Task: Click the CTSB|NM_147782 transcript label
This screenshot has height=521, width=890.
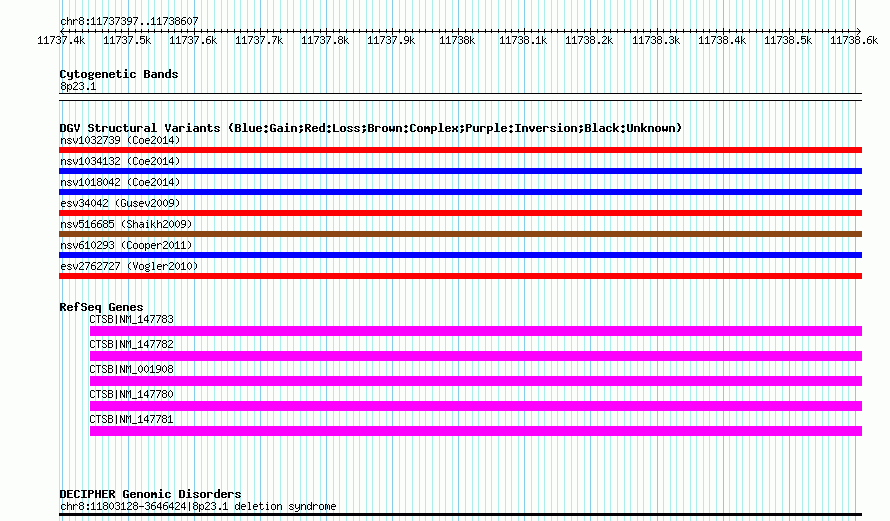Action: [132, 344]
